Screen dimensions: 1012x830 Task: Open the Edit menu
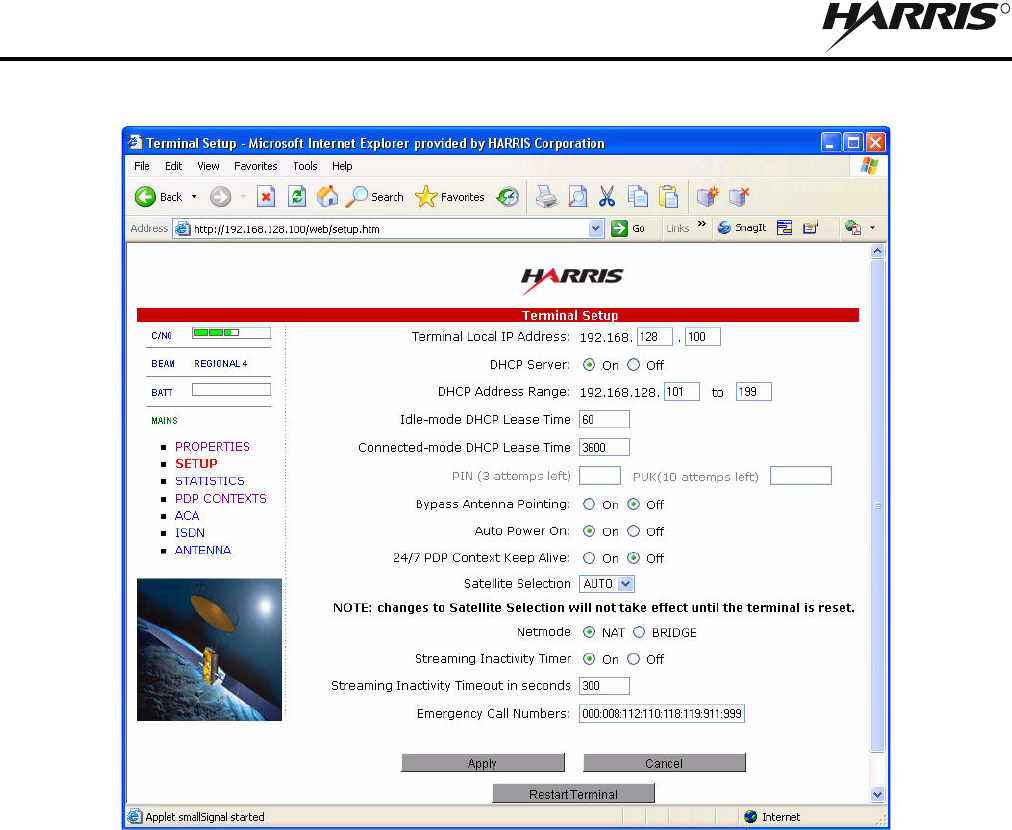click(x=173, y=166)
